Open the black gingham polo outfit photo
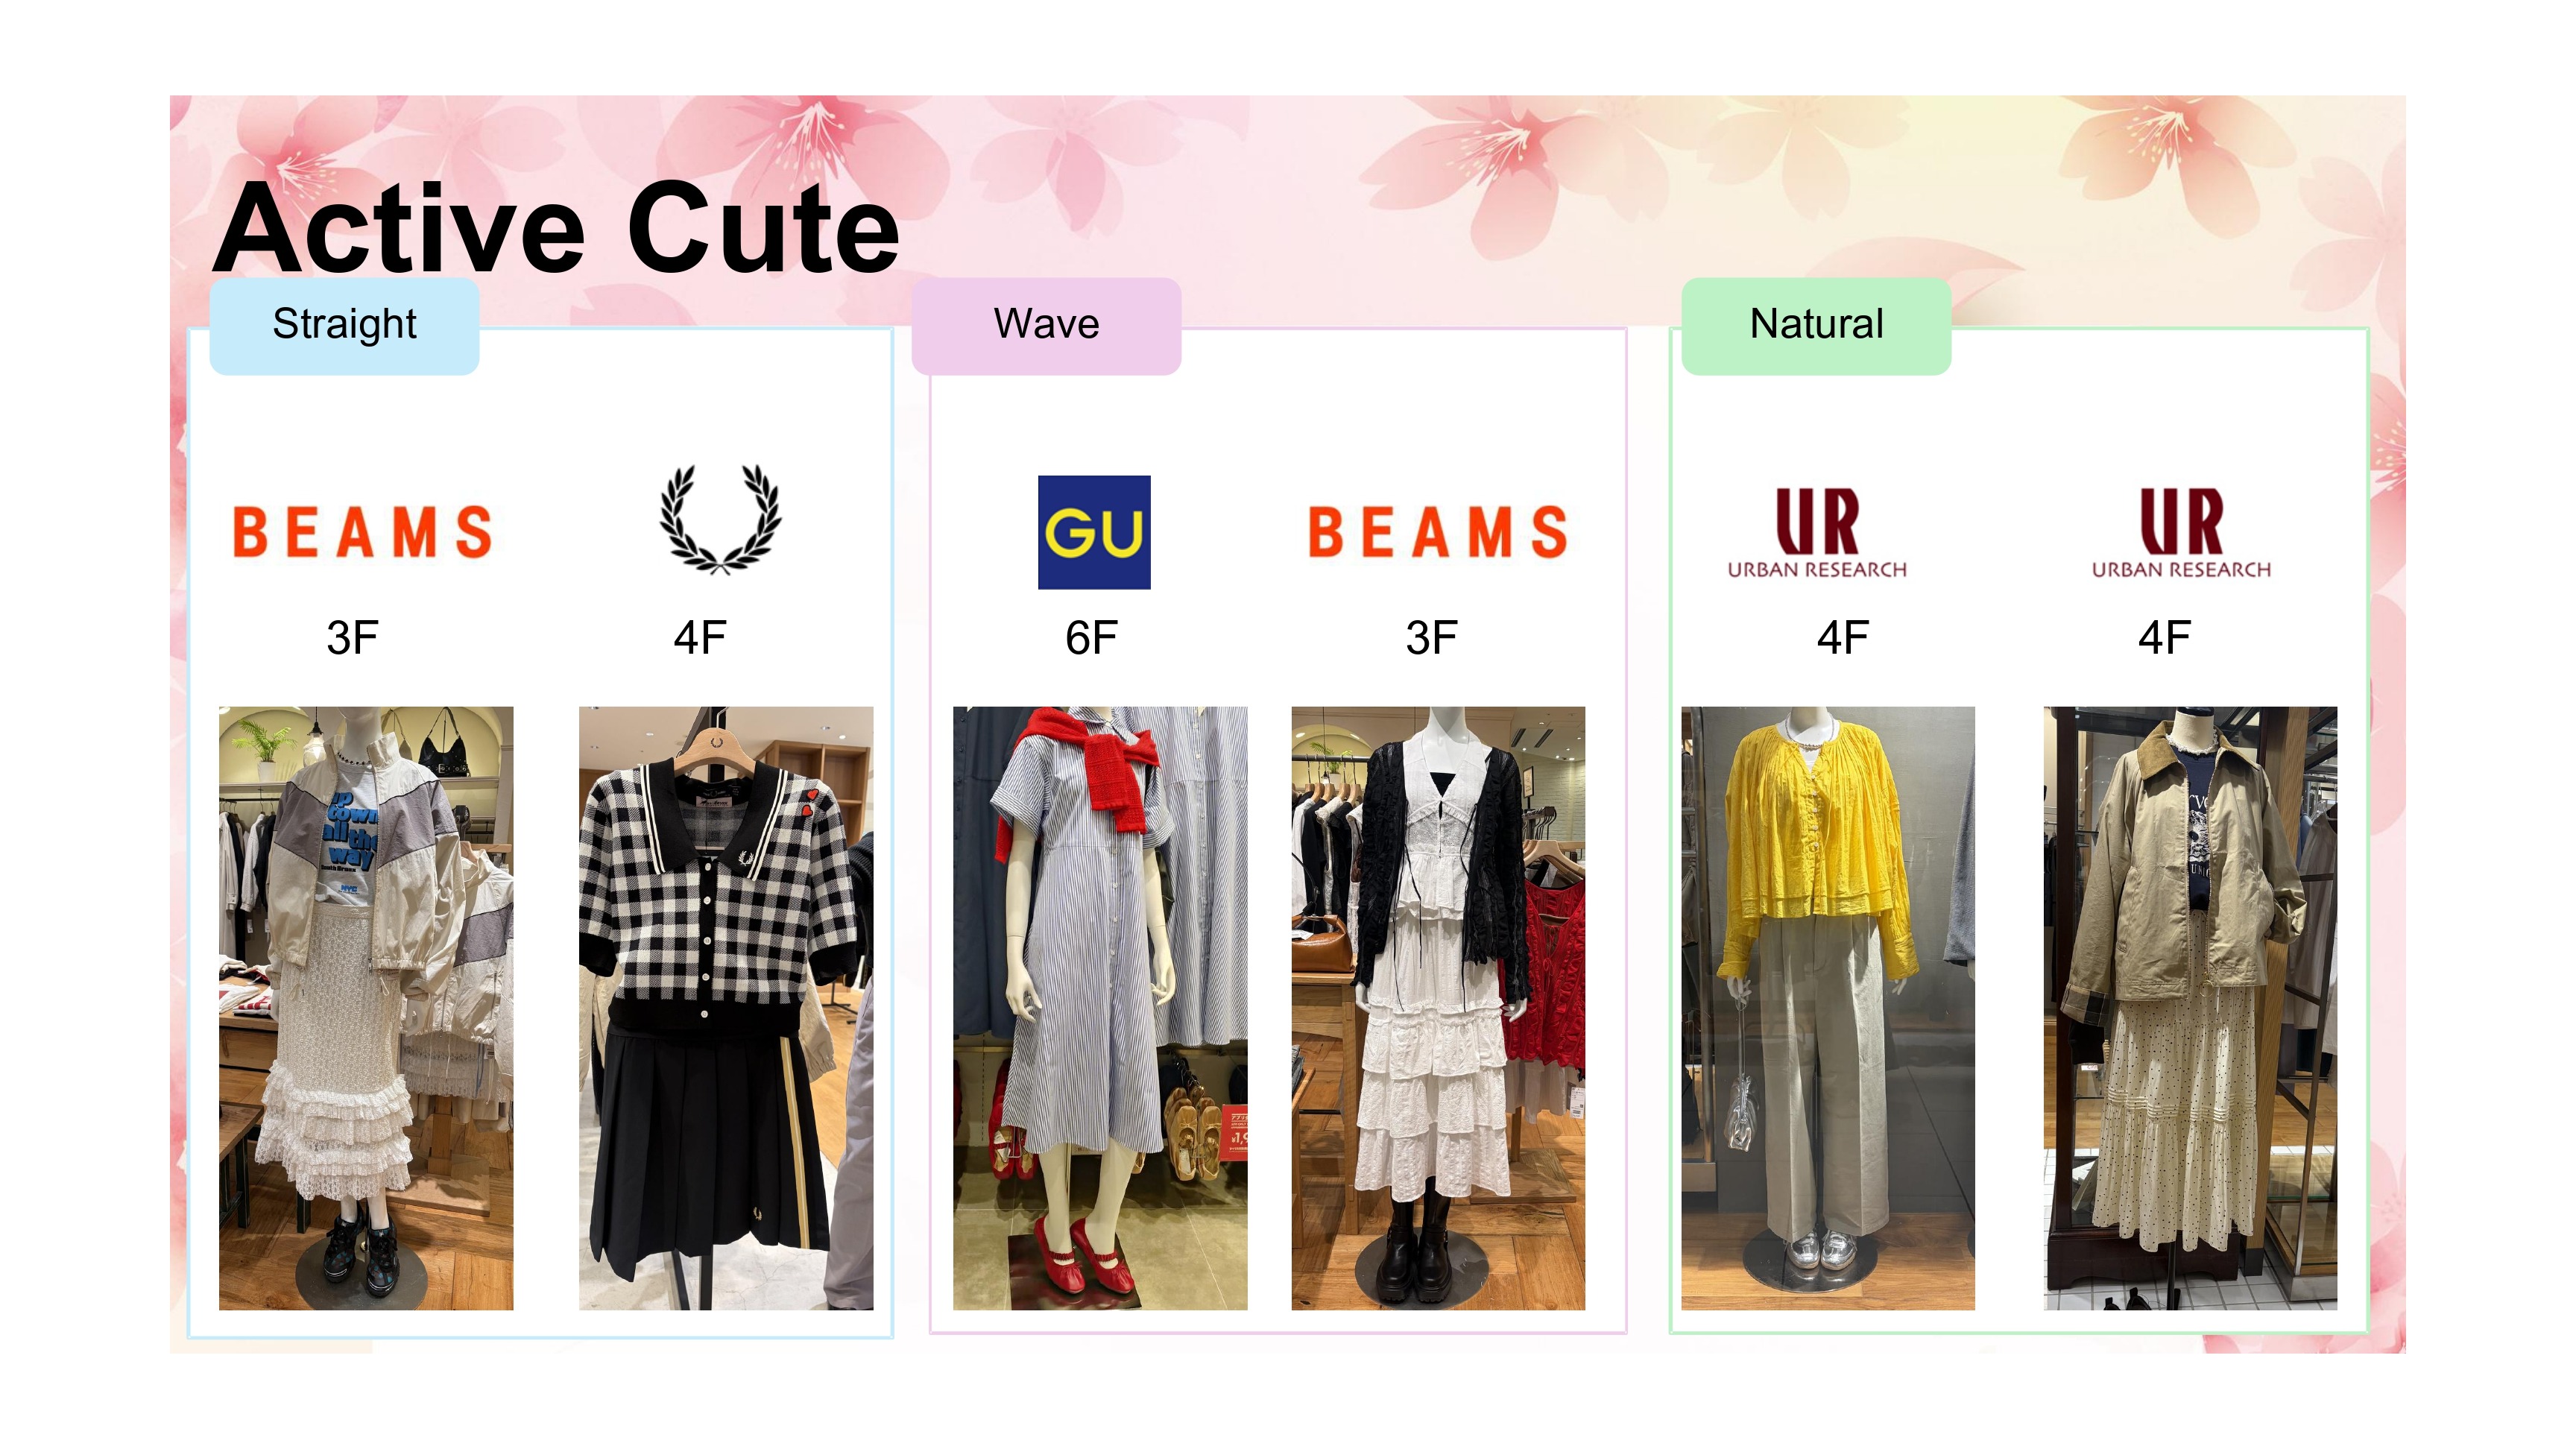 (x=726, y=1008)
